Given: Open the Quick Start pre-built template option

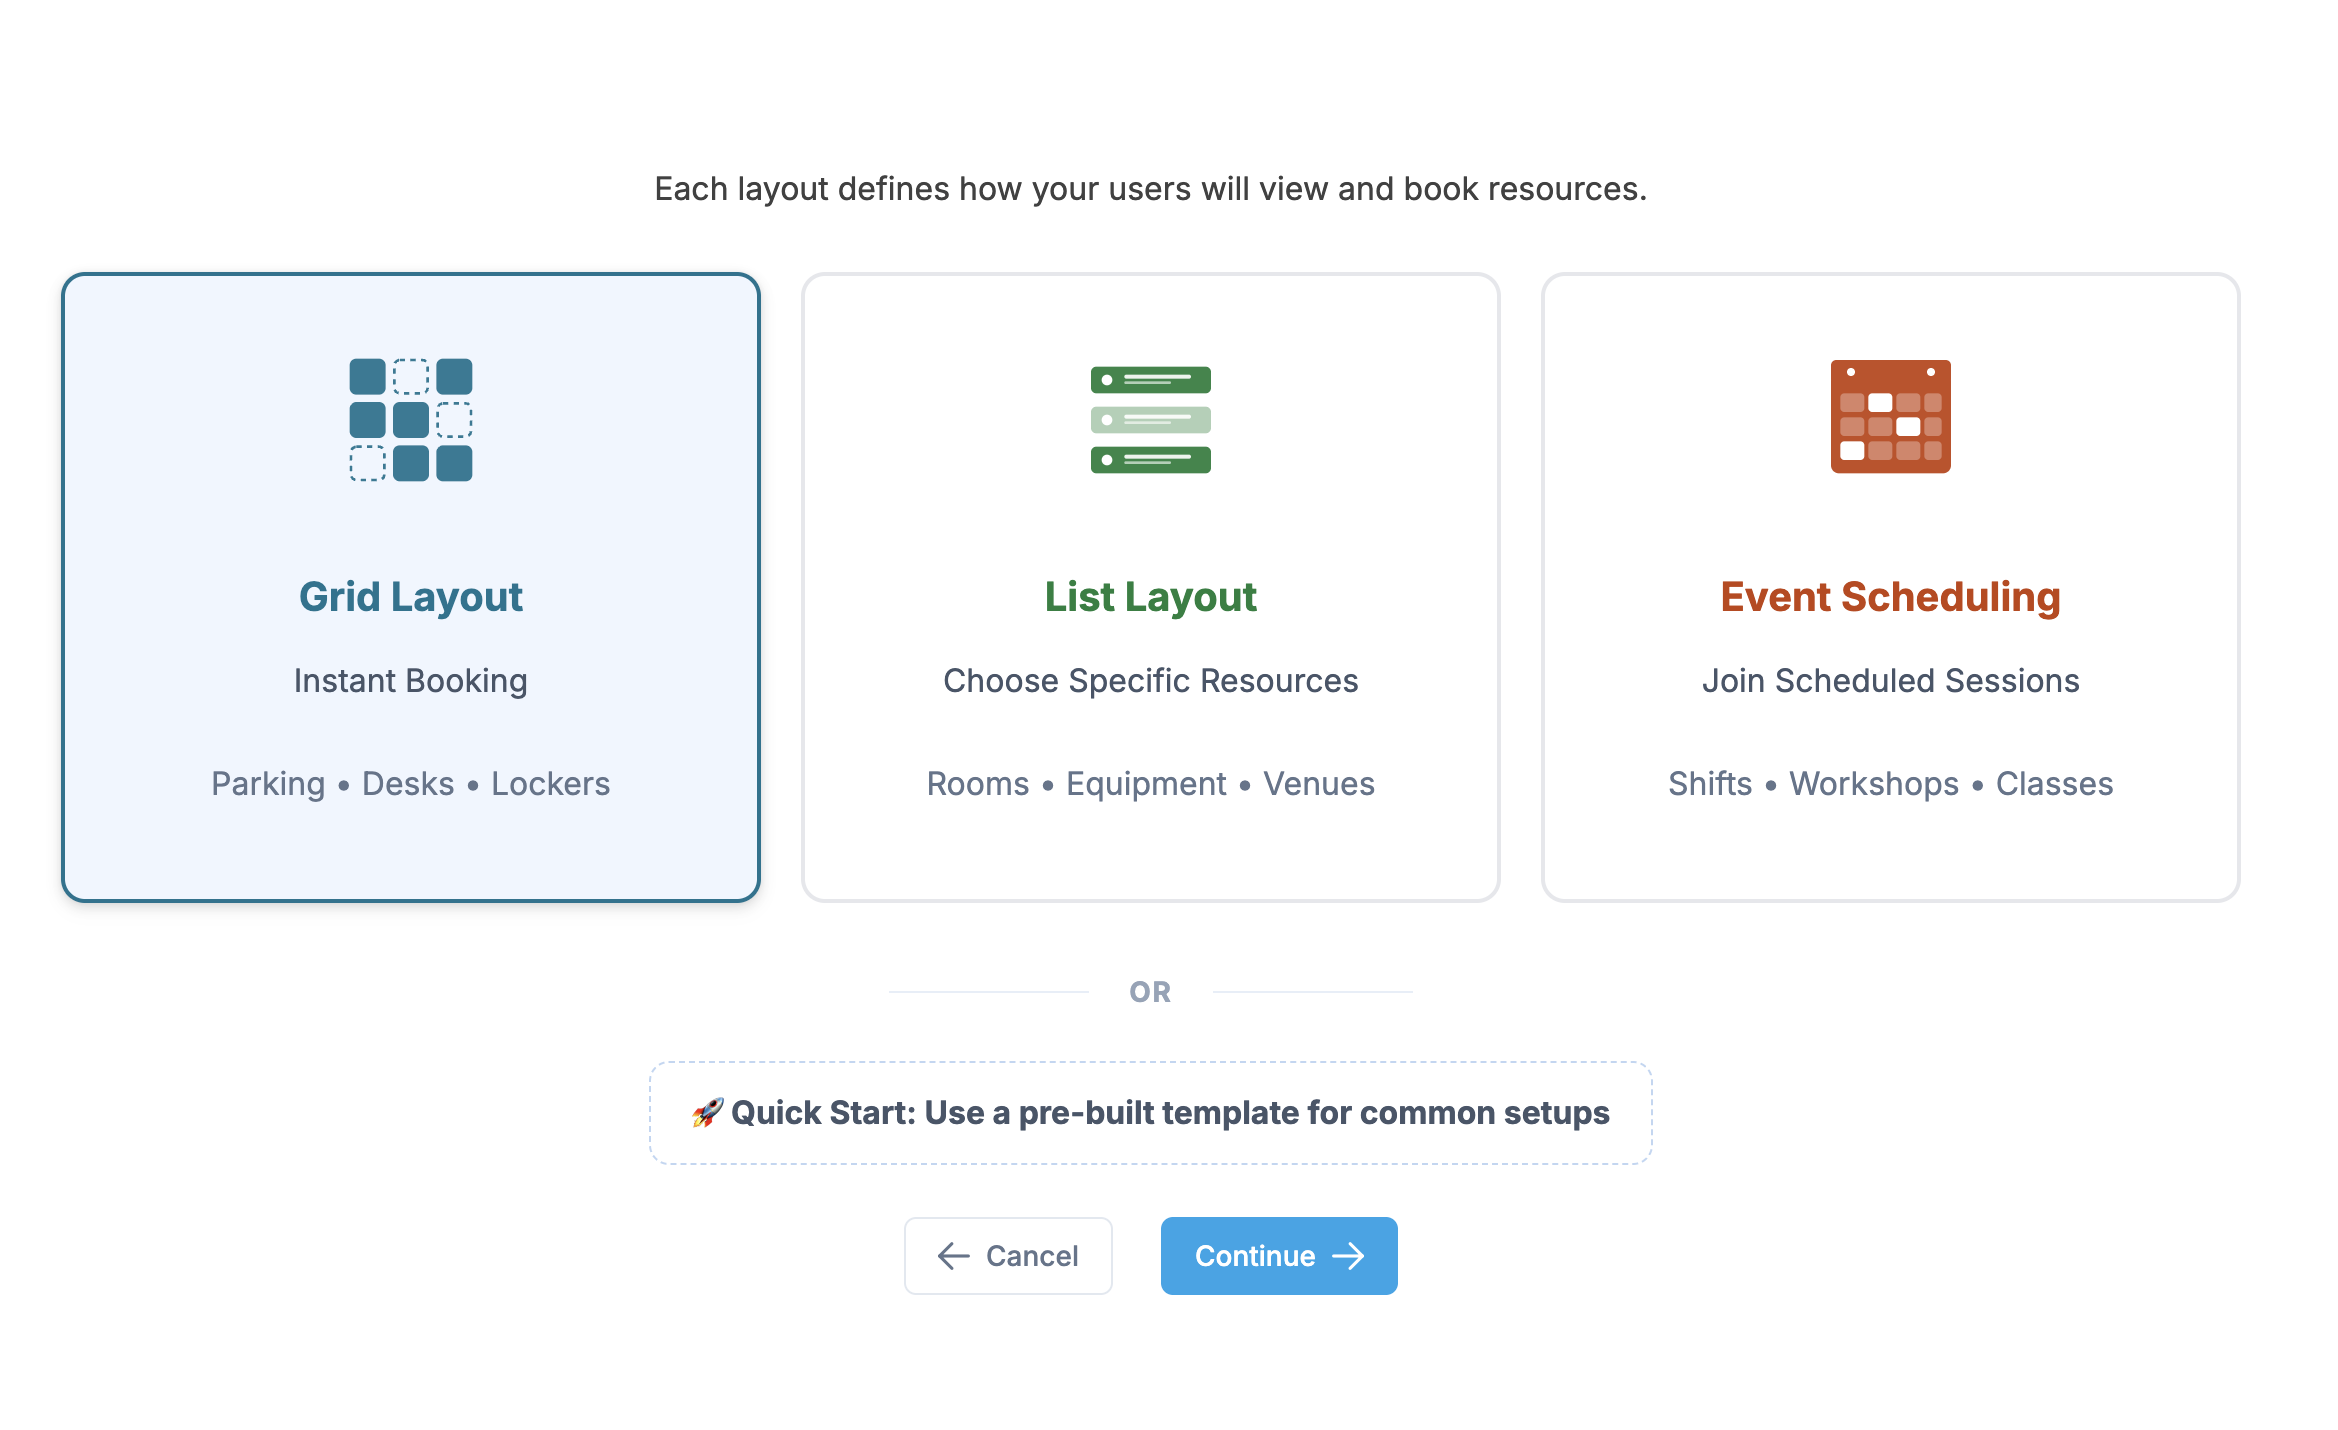Looking at the screenshot, I should coord(1150,1113).
